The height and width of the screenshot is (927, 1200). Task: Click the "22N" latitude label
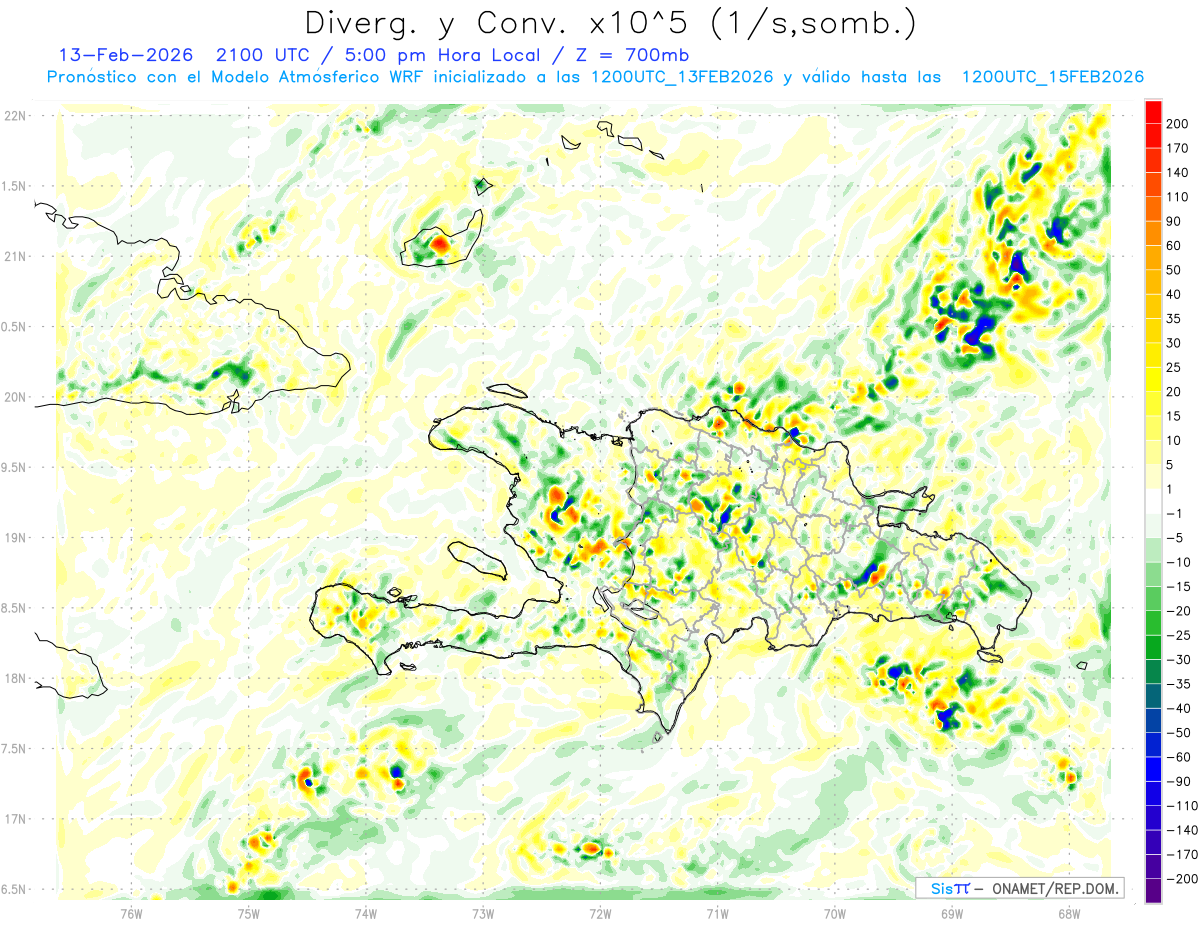pos(15,116)
